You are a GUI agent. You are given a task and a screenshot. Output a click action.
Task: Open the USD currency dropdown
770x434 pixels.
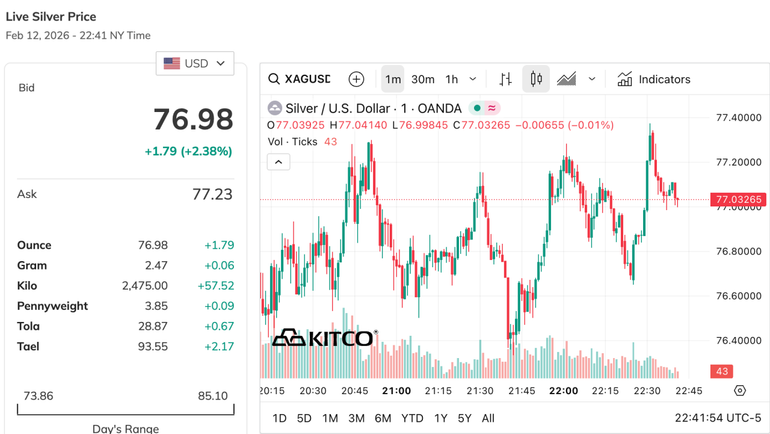point(195,63)
